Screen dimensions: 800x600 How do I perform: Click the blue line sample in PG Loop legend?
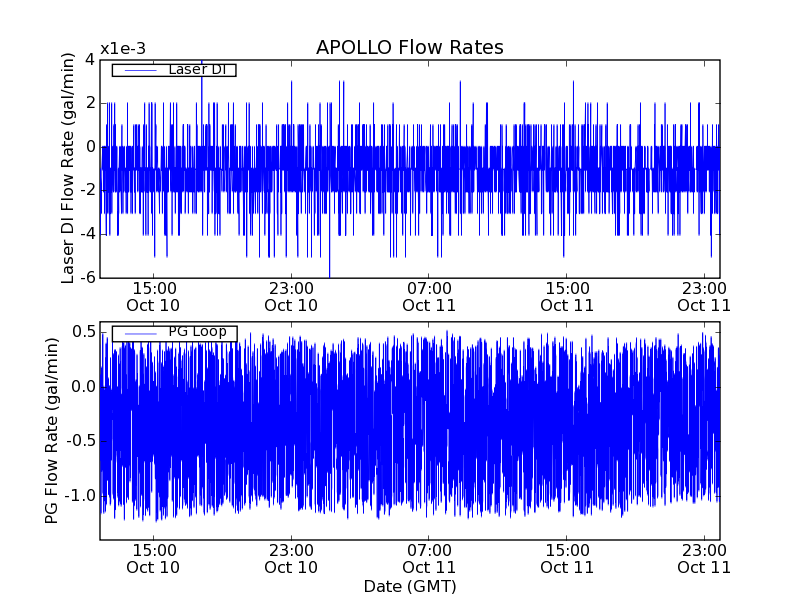point(138,333)
